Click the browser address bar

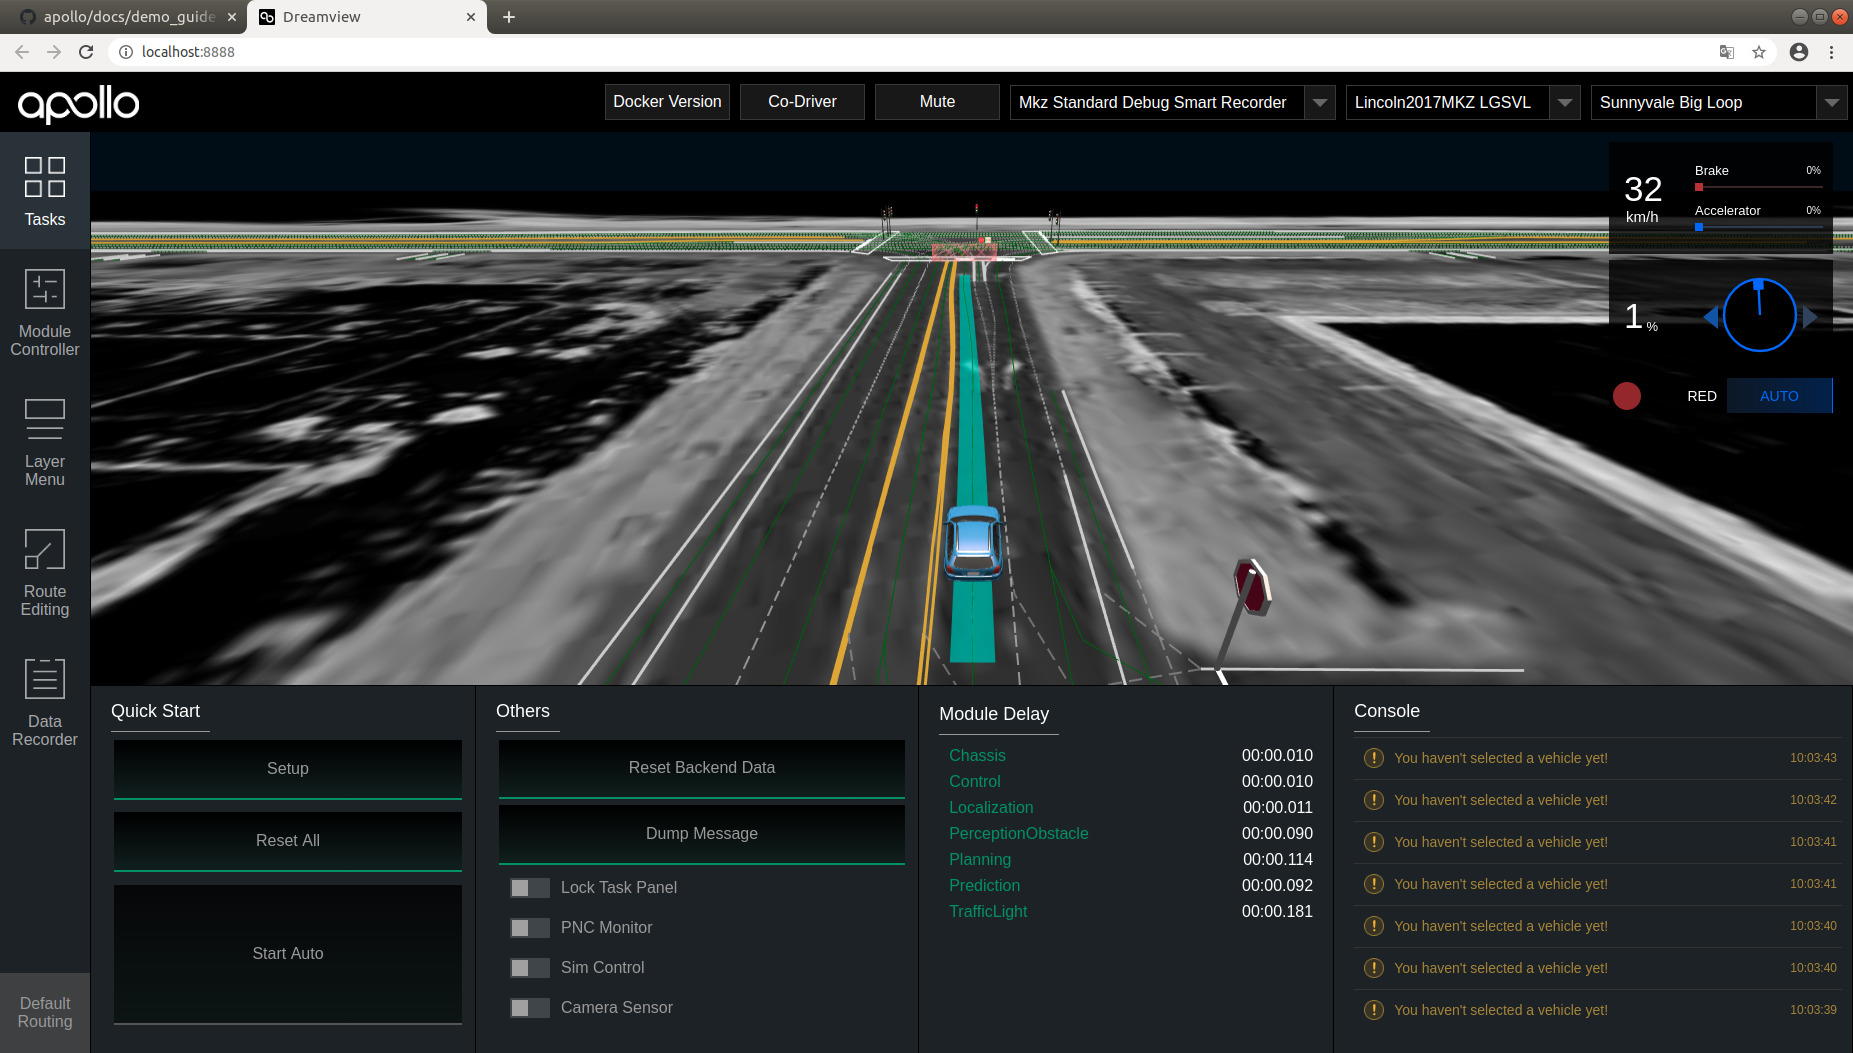(400, 52)
